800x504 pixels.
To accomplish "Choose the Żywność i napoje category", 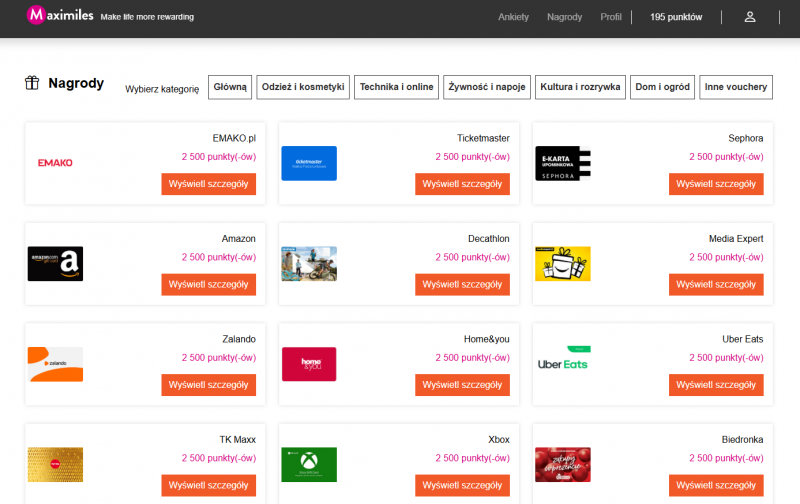I will (487, 87).
